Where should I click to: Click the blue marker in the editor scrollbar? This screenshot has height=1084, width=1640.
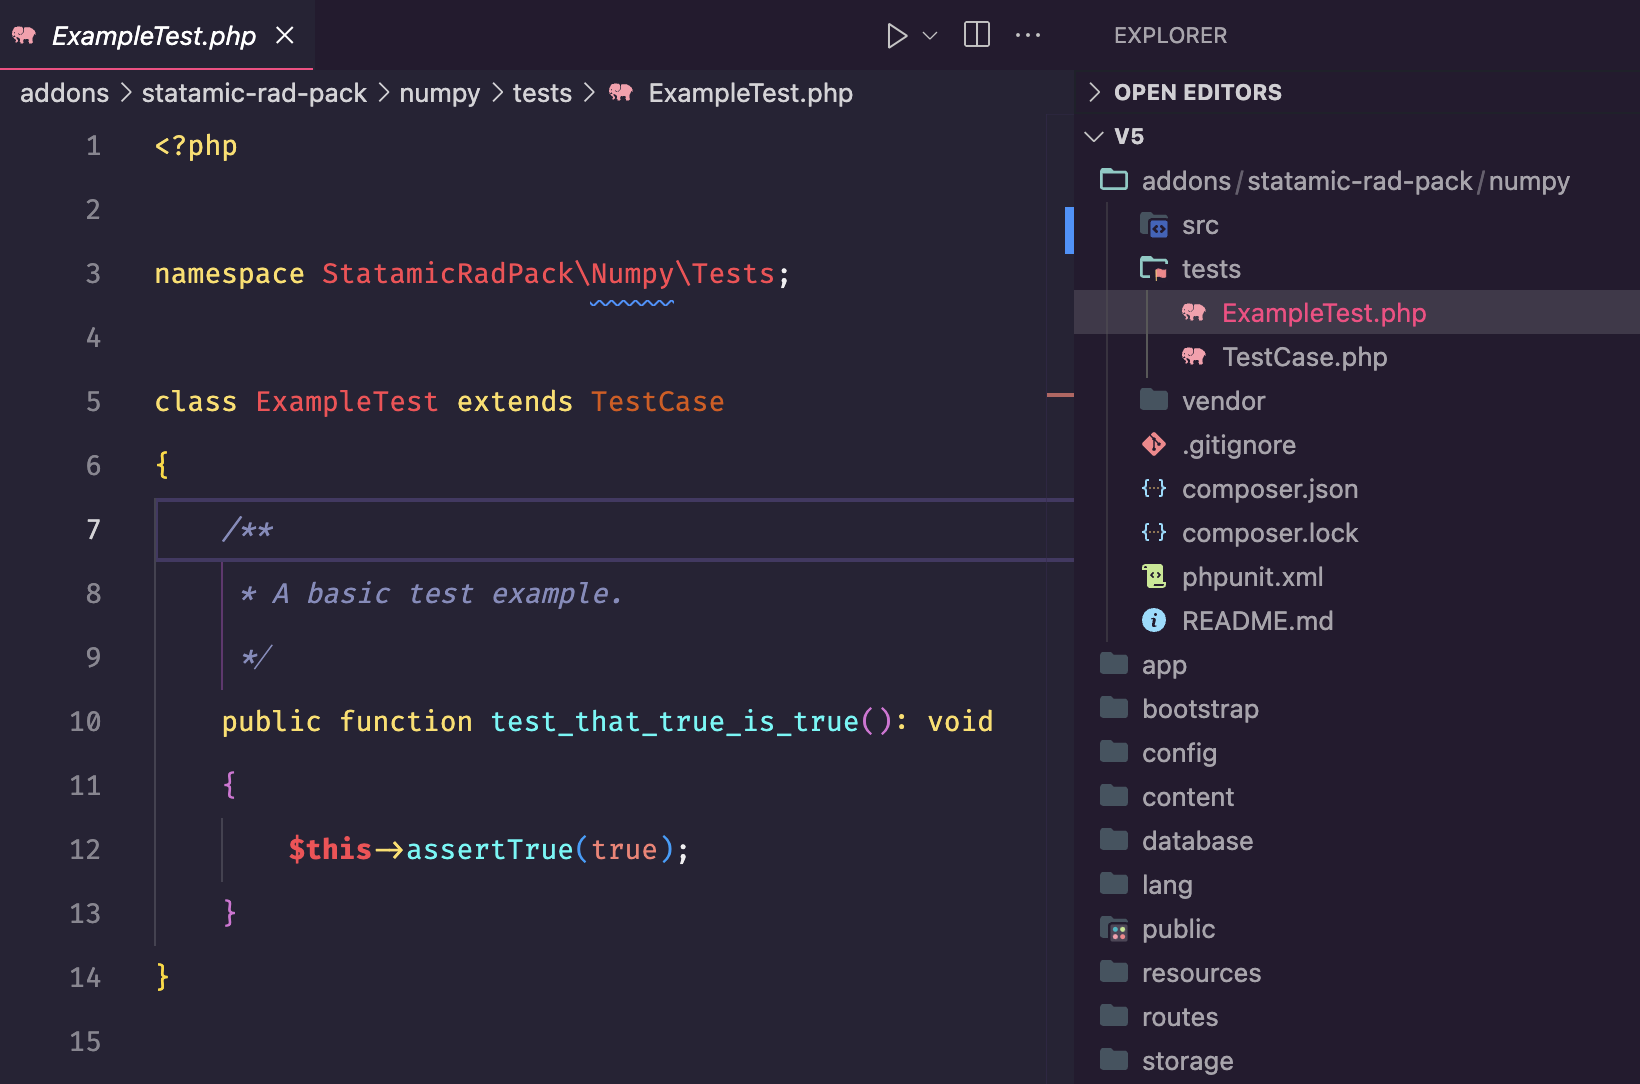[1069, 230]
